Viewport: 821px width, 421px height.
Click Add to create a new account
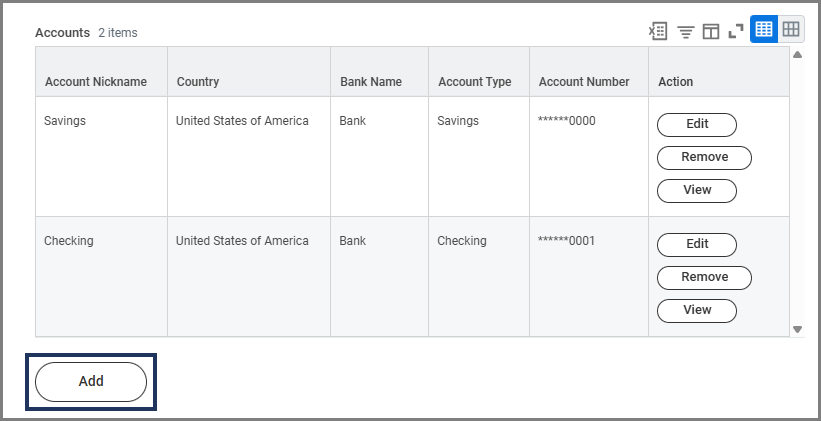pyautogui.click(x=91, y=381)
